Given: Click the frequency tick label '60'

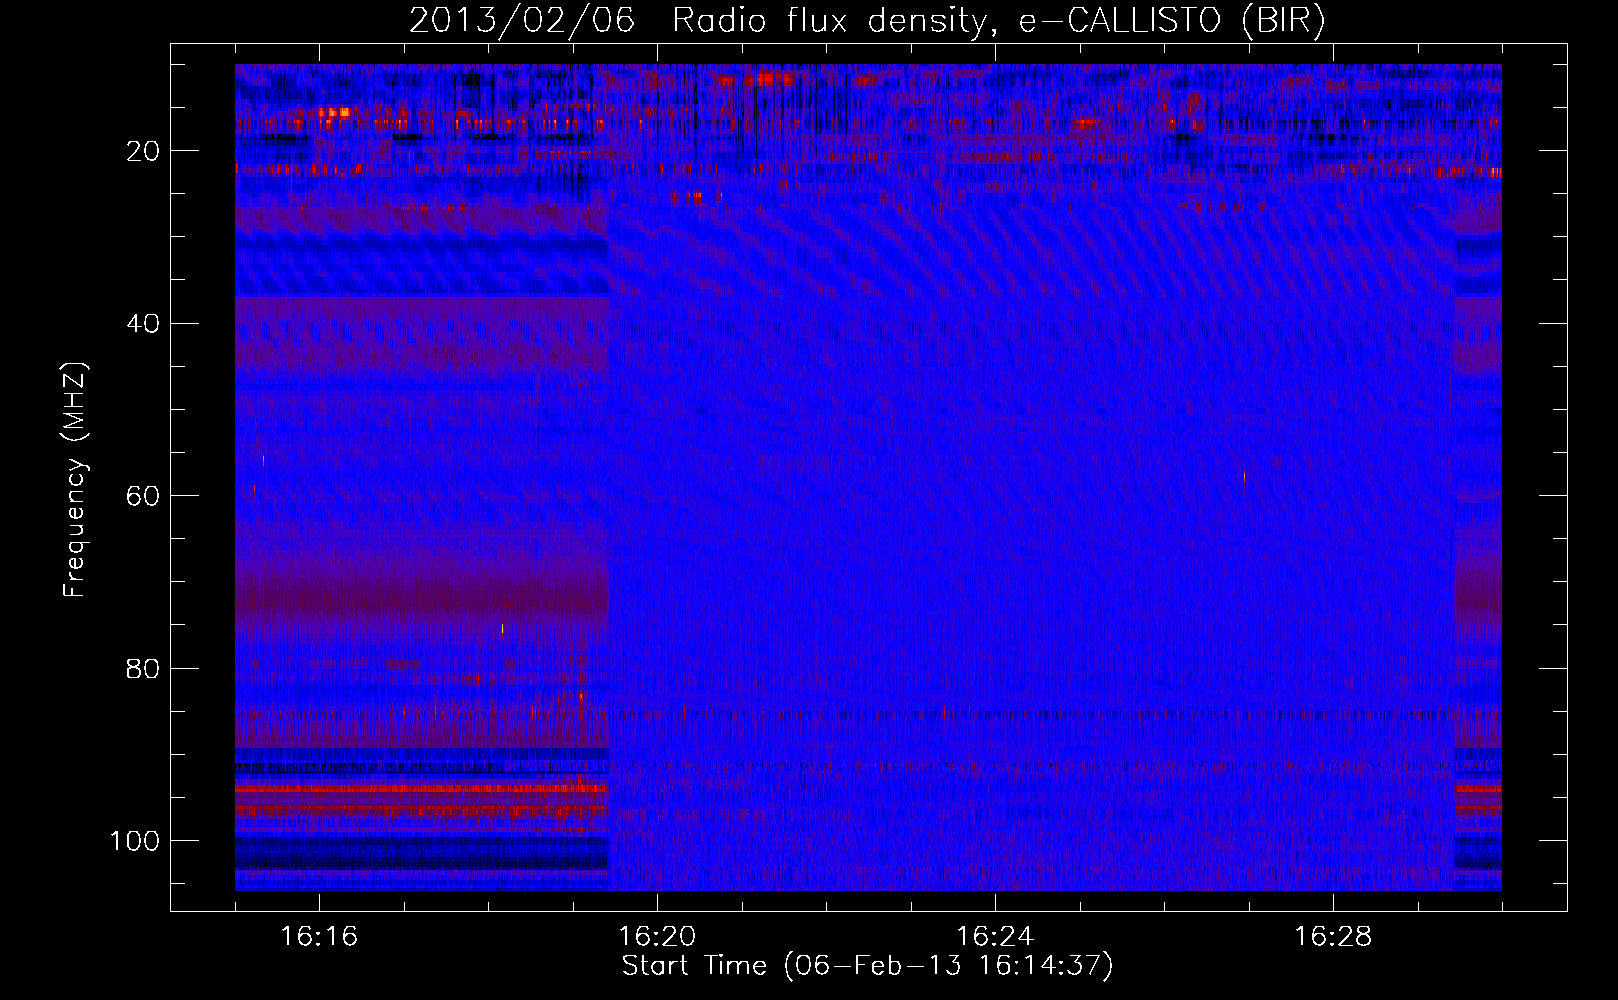Looking at the screenshot, I should pyautogui.click(x=144, y=496).
